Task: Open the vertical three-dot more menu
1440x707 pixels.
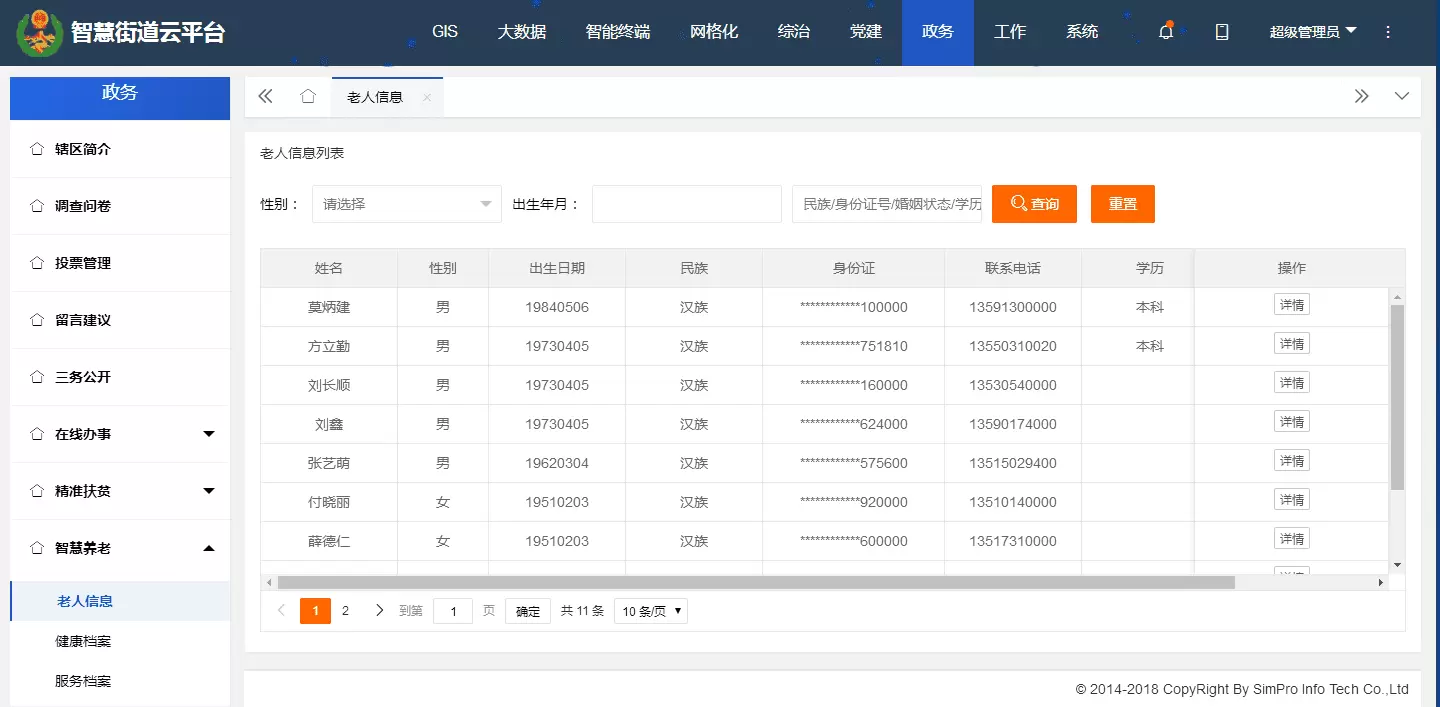Action: [x=1387, y=32]
